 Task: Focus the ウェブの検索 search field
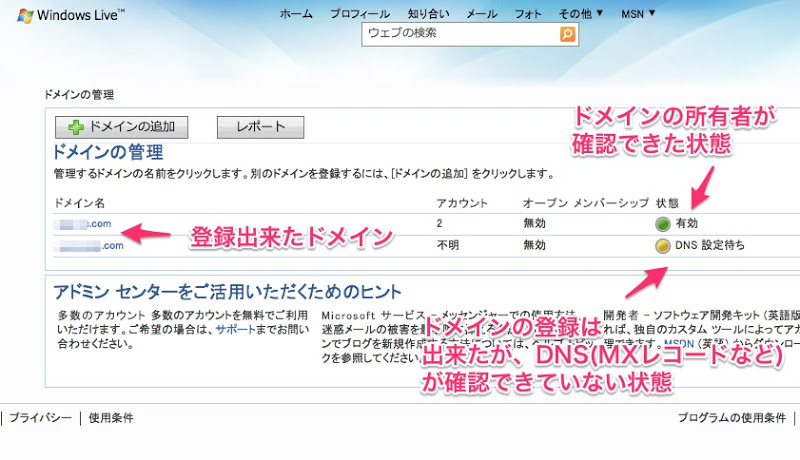click(461, 34)
